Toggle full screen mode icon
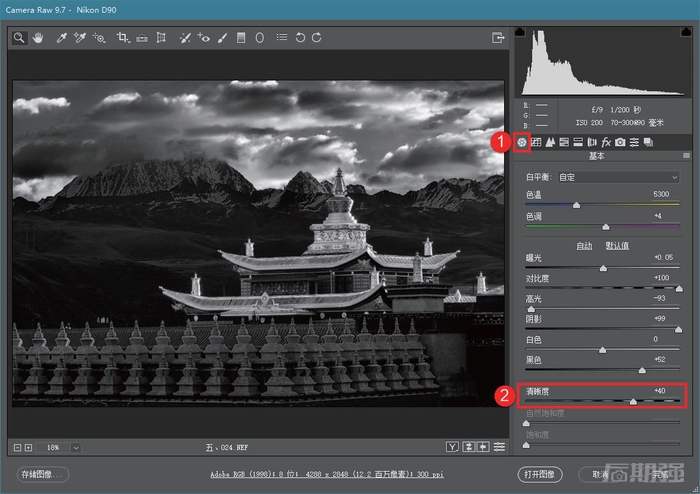Viewport: 700px width, 494px height. (x=498, y=38)
